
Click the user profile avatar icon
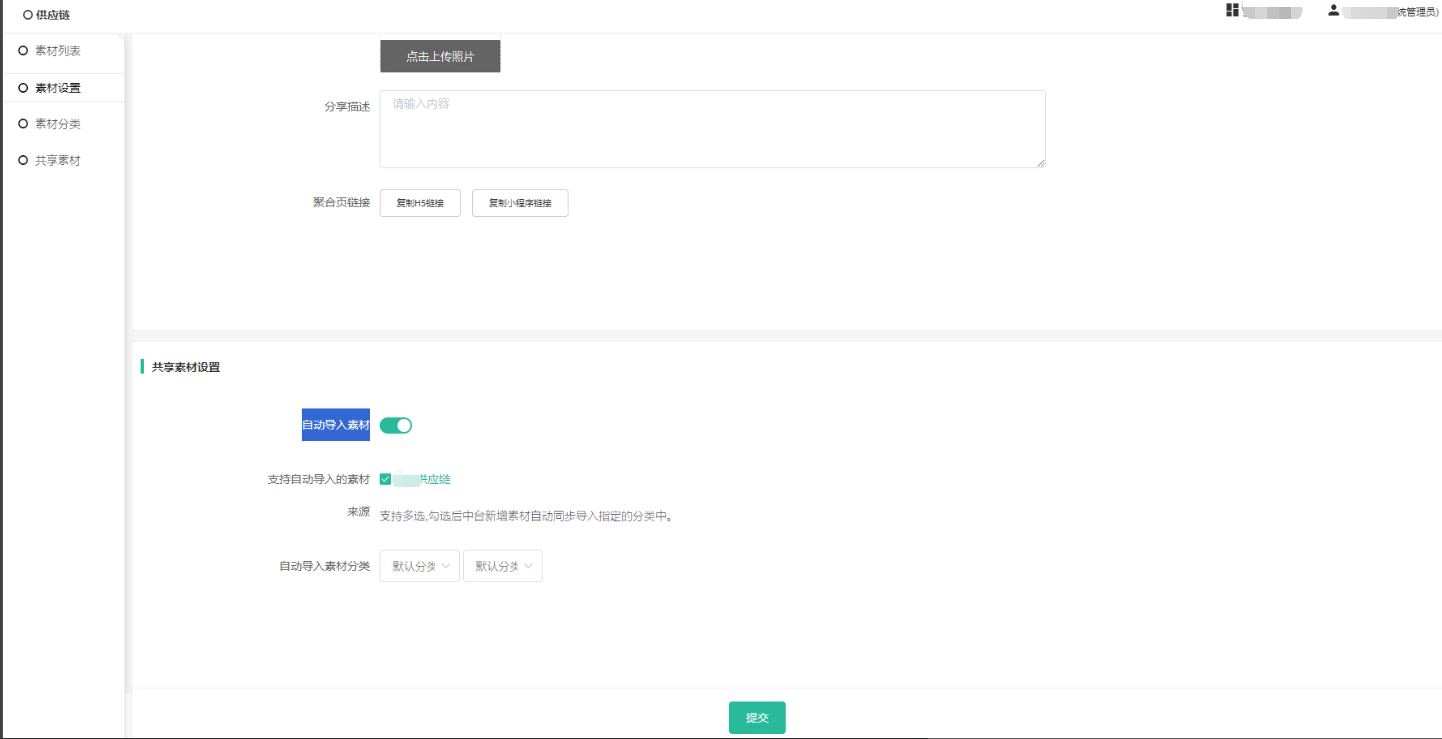[x=1333, y=10]
